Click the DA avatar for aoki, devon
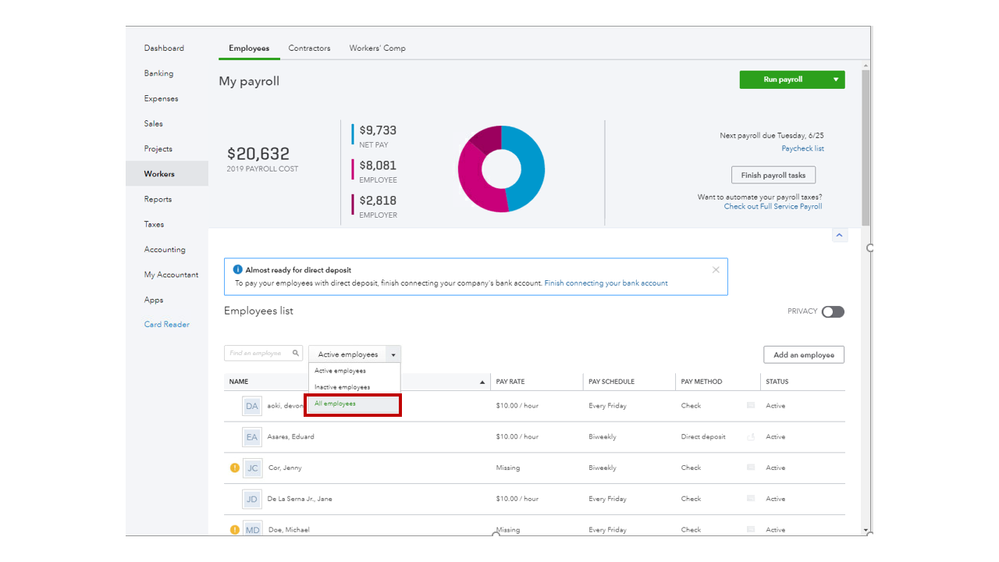The width and height of the screenshot is (999, 562). point(252,406)
